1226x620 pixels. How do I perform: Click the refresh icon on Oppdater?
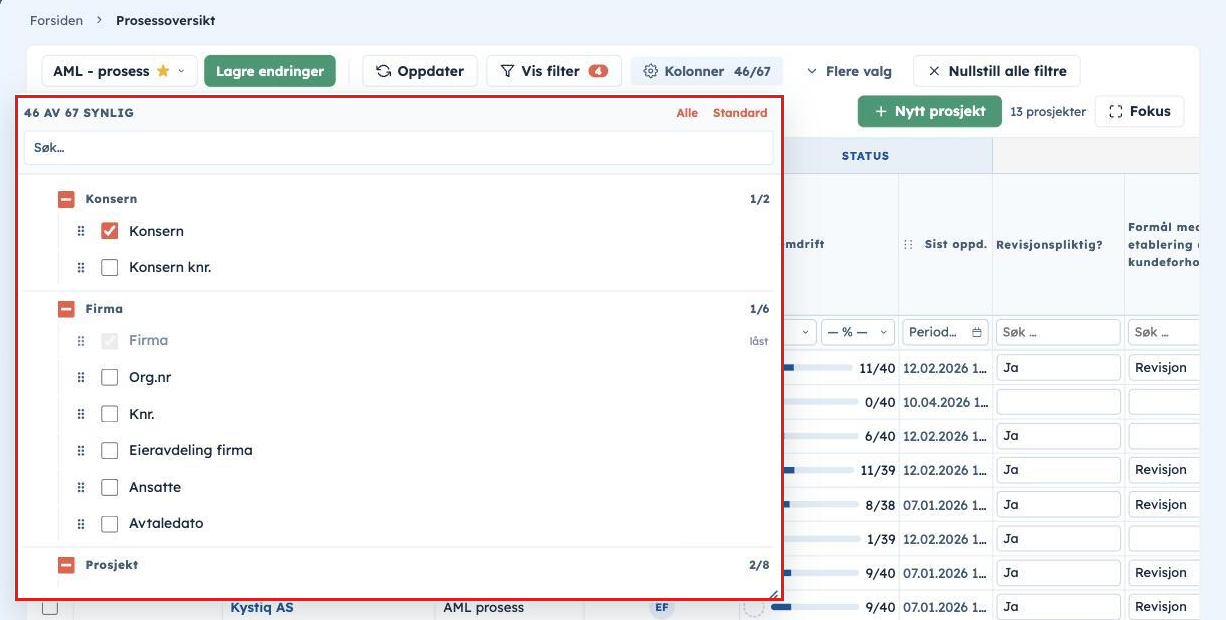[383, 71]
